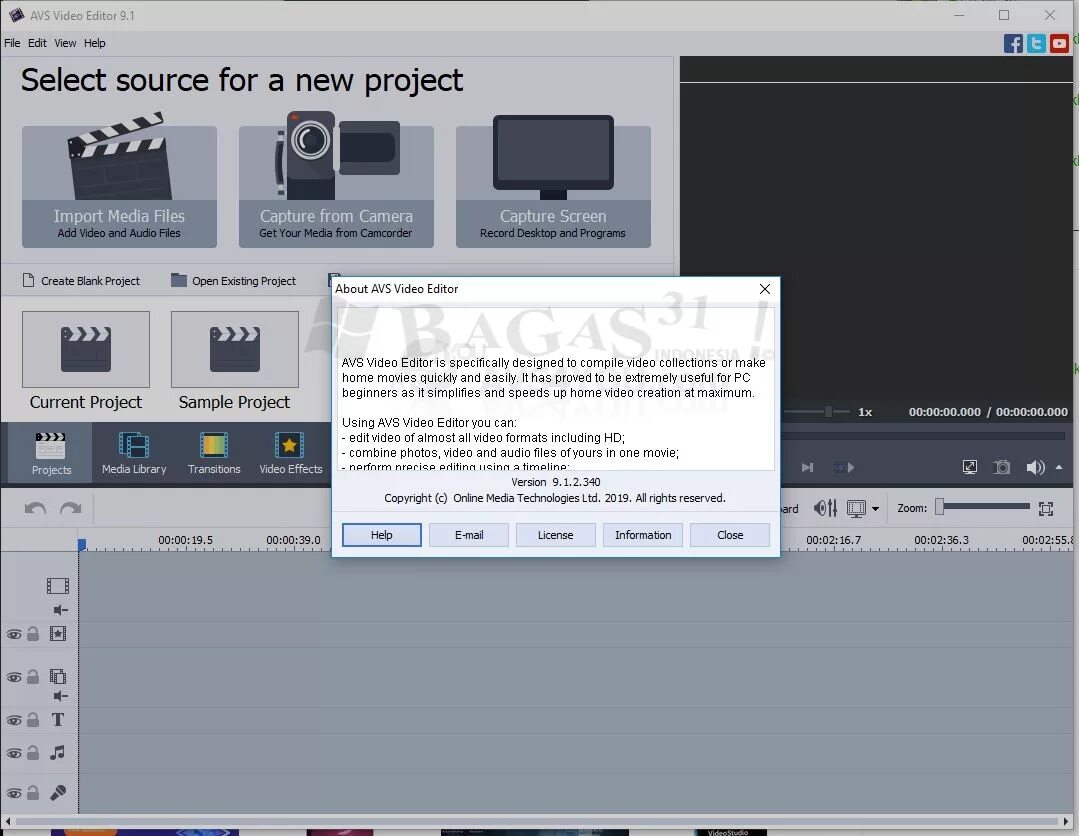The width and height of the screenshot is (1079, 836).
Task: Click the voice microphone track icon
Action: click(x=58, y=793)
